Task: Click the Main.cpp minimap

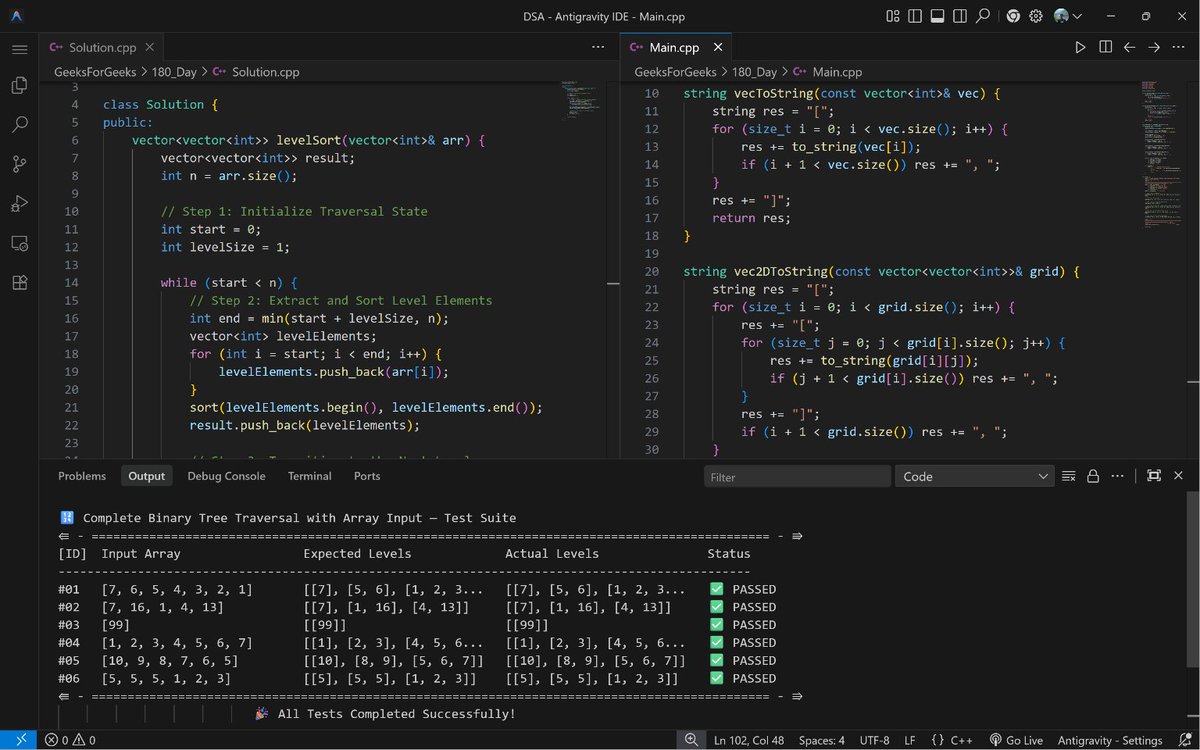Action: coord(1161,155)
